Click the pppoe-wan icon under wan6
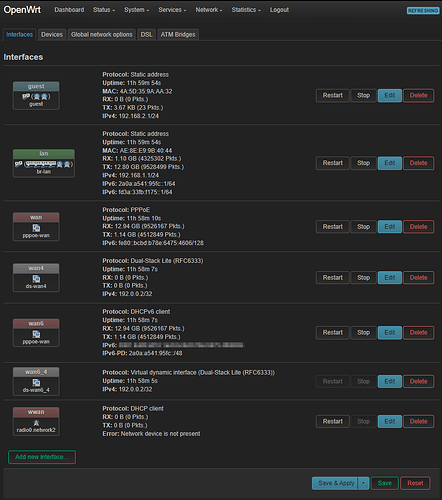442x500 pixels. [36, 334]
